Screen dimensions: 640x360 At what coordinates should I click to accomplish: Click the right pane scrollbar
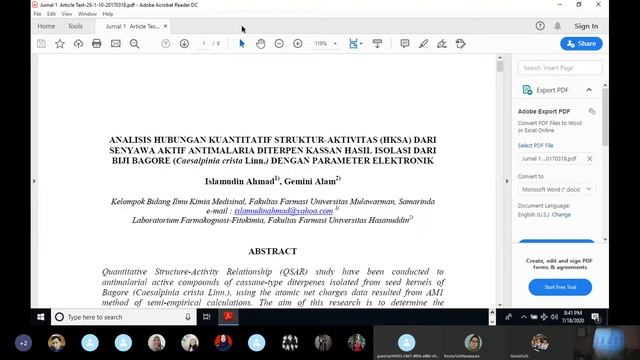click(x=605, y=117)
